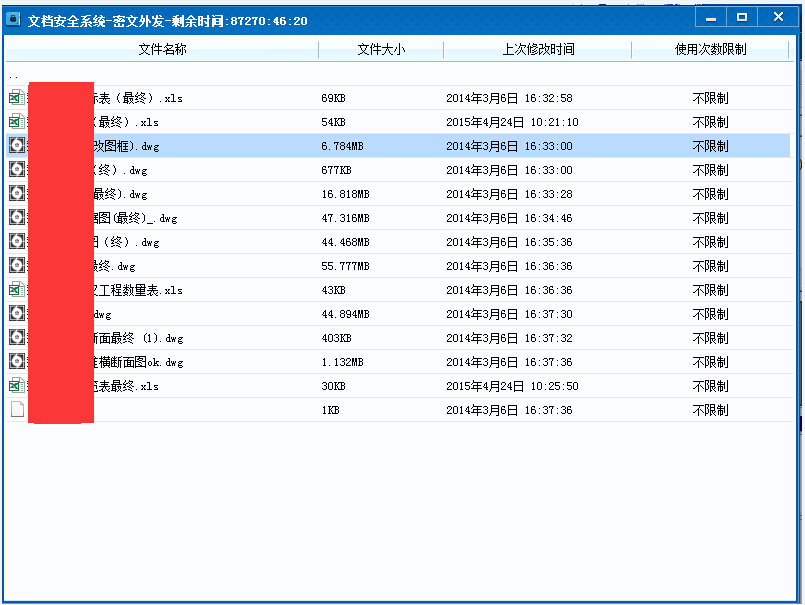Click the DWG icon of the 47.316MB file

pyautogui.click(x=17, y=218)
